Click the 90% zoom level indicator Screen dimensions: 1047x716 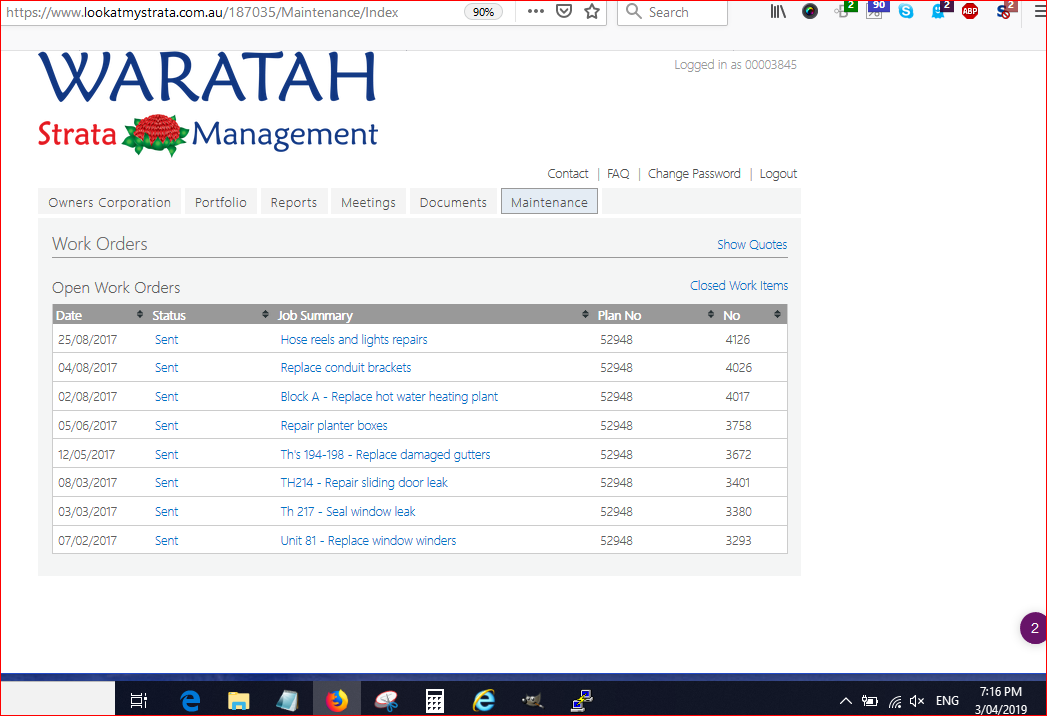[x=483, y=12]
